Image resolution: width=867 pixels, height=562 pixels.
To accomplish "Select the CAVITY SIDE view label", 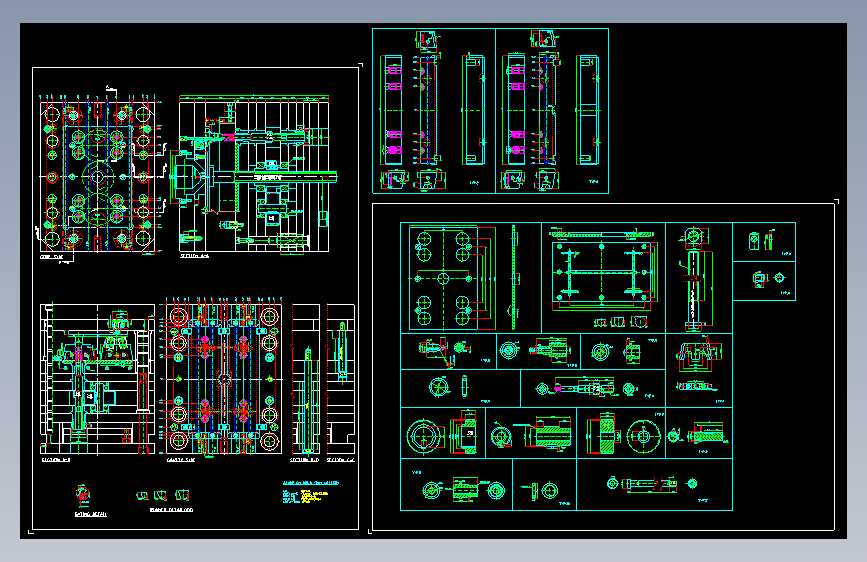I will (181, 460).
